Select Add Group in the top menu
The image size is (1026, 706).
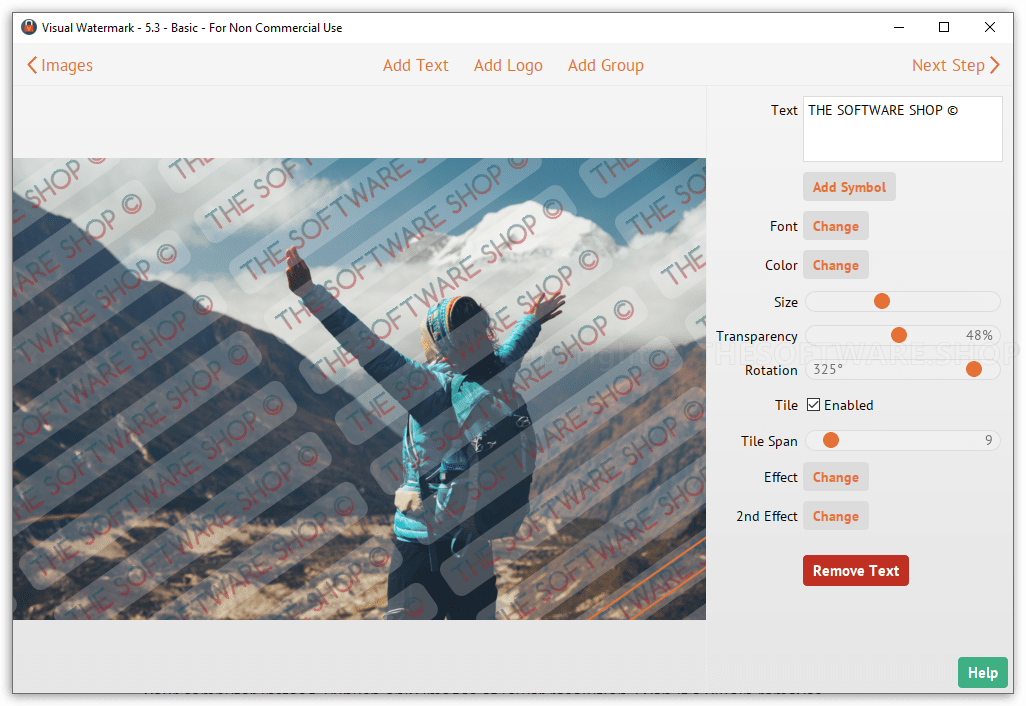[605, 66]
